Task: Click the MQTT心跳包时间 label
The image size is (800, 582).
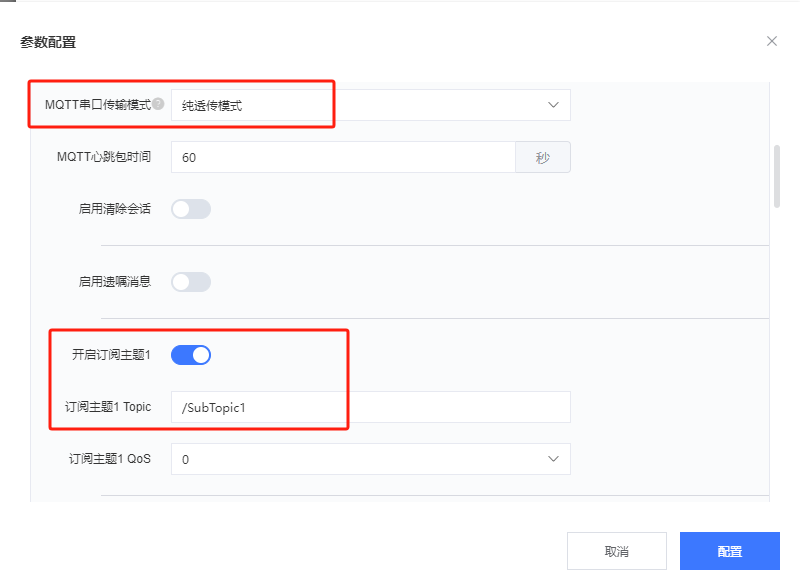Action: (104, 157)
